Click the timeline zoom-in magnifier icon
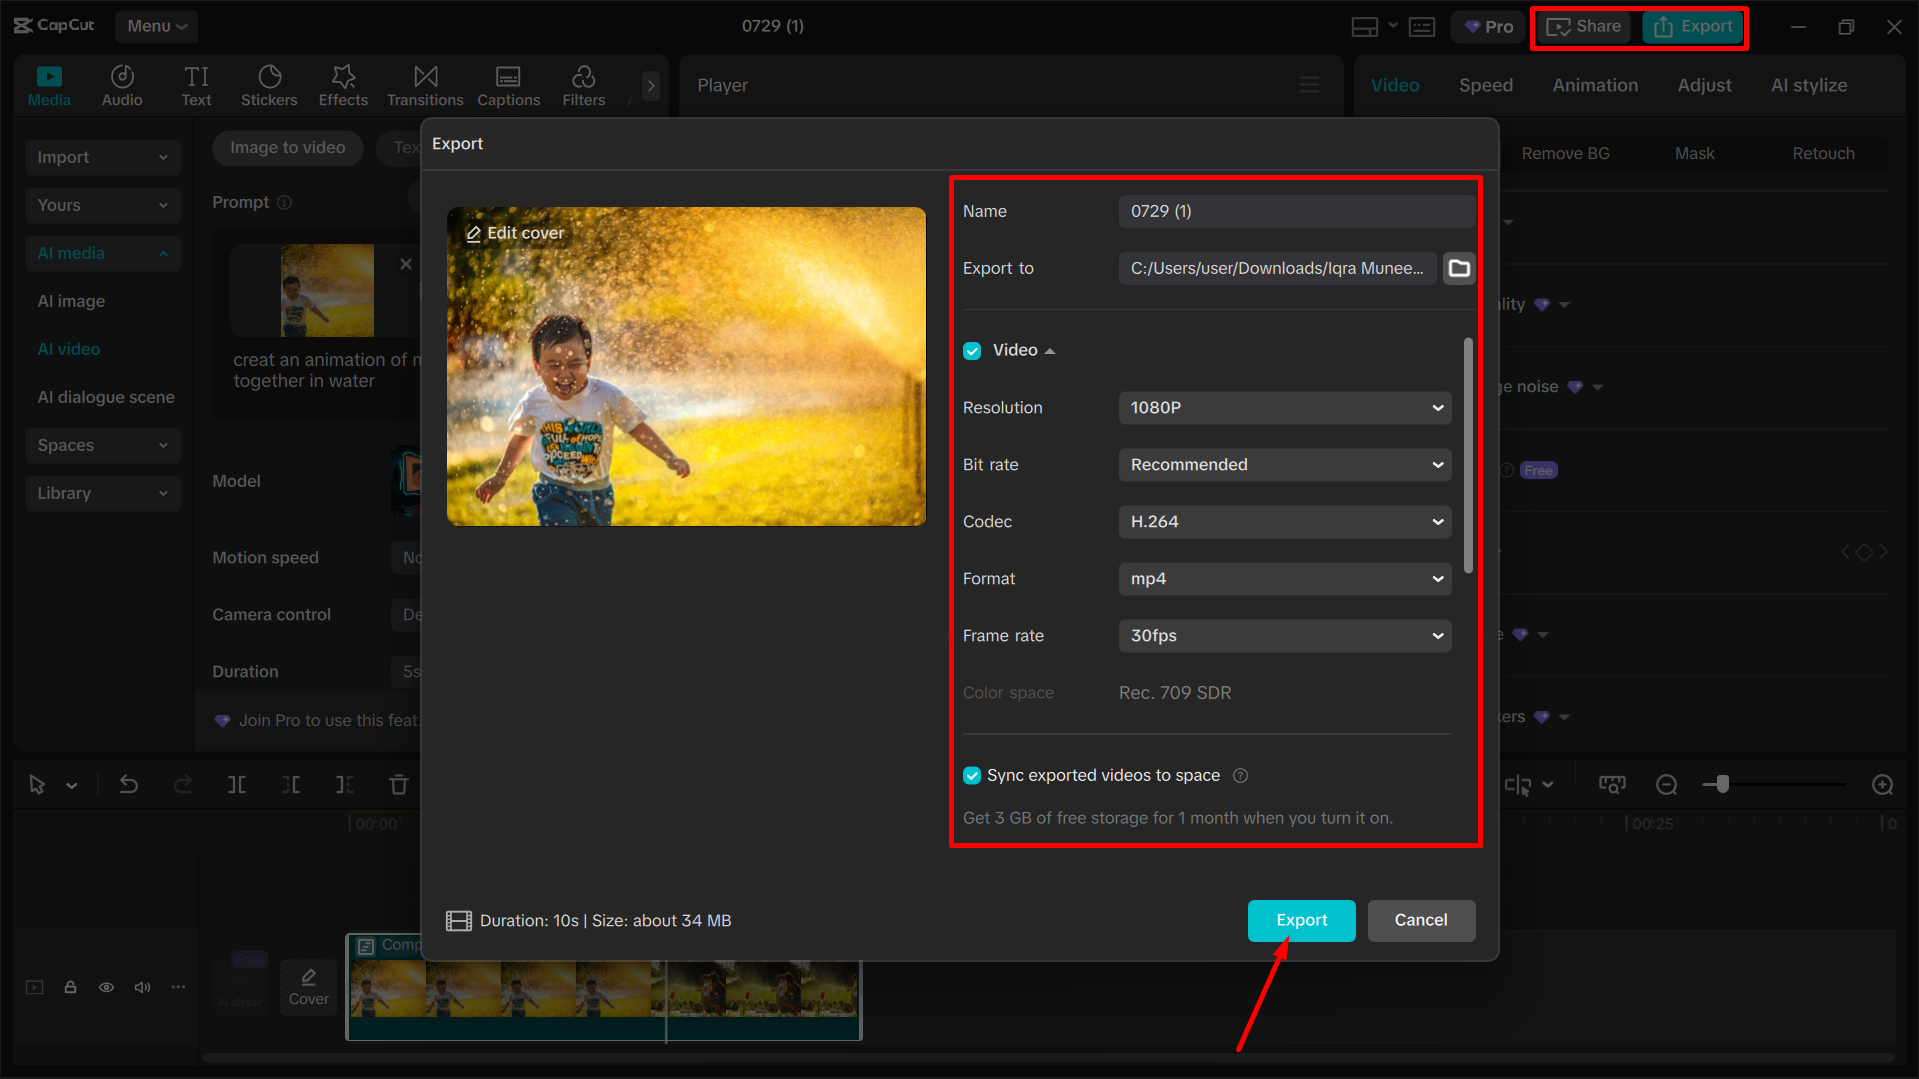The height and width of the screenshot is (1079, 1919). tap(1884, 784)
